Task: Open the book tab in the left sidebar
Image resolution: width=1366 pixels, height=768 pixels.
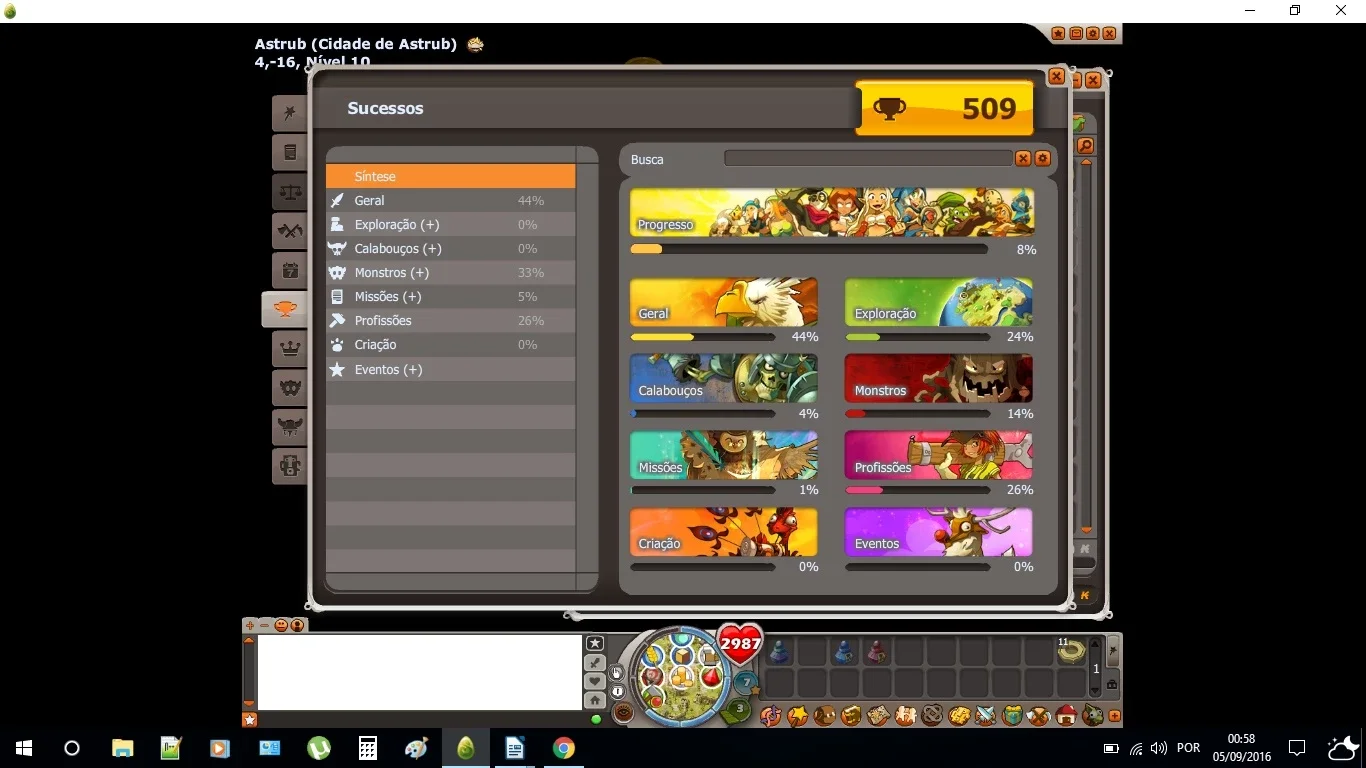Action: click(290, 153)
